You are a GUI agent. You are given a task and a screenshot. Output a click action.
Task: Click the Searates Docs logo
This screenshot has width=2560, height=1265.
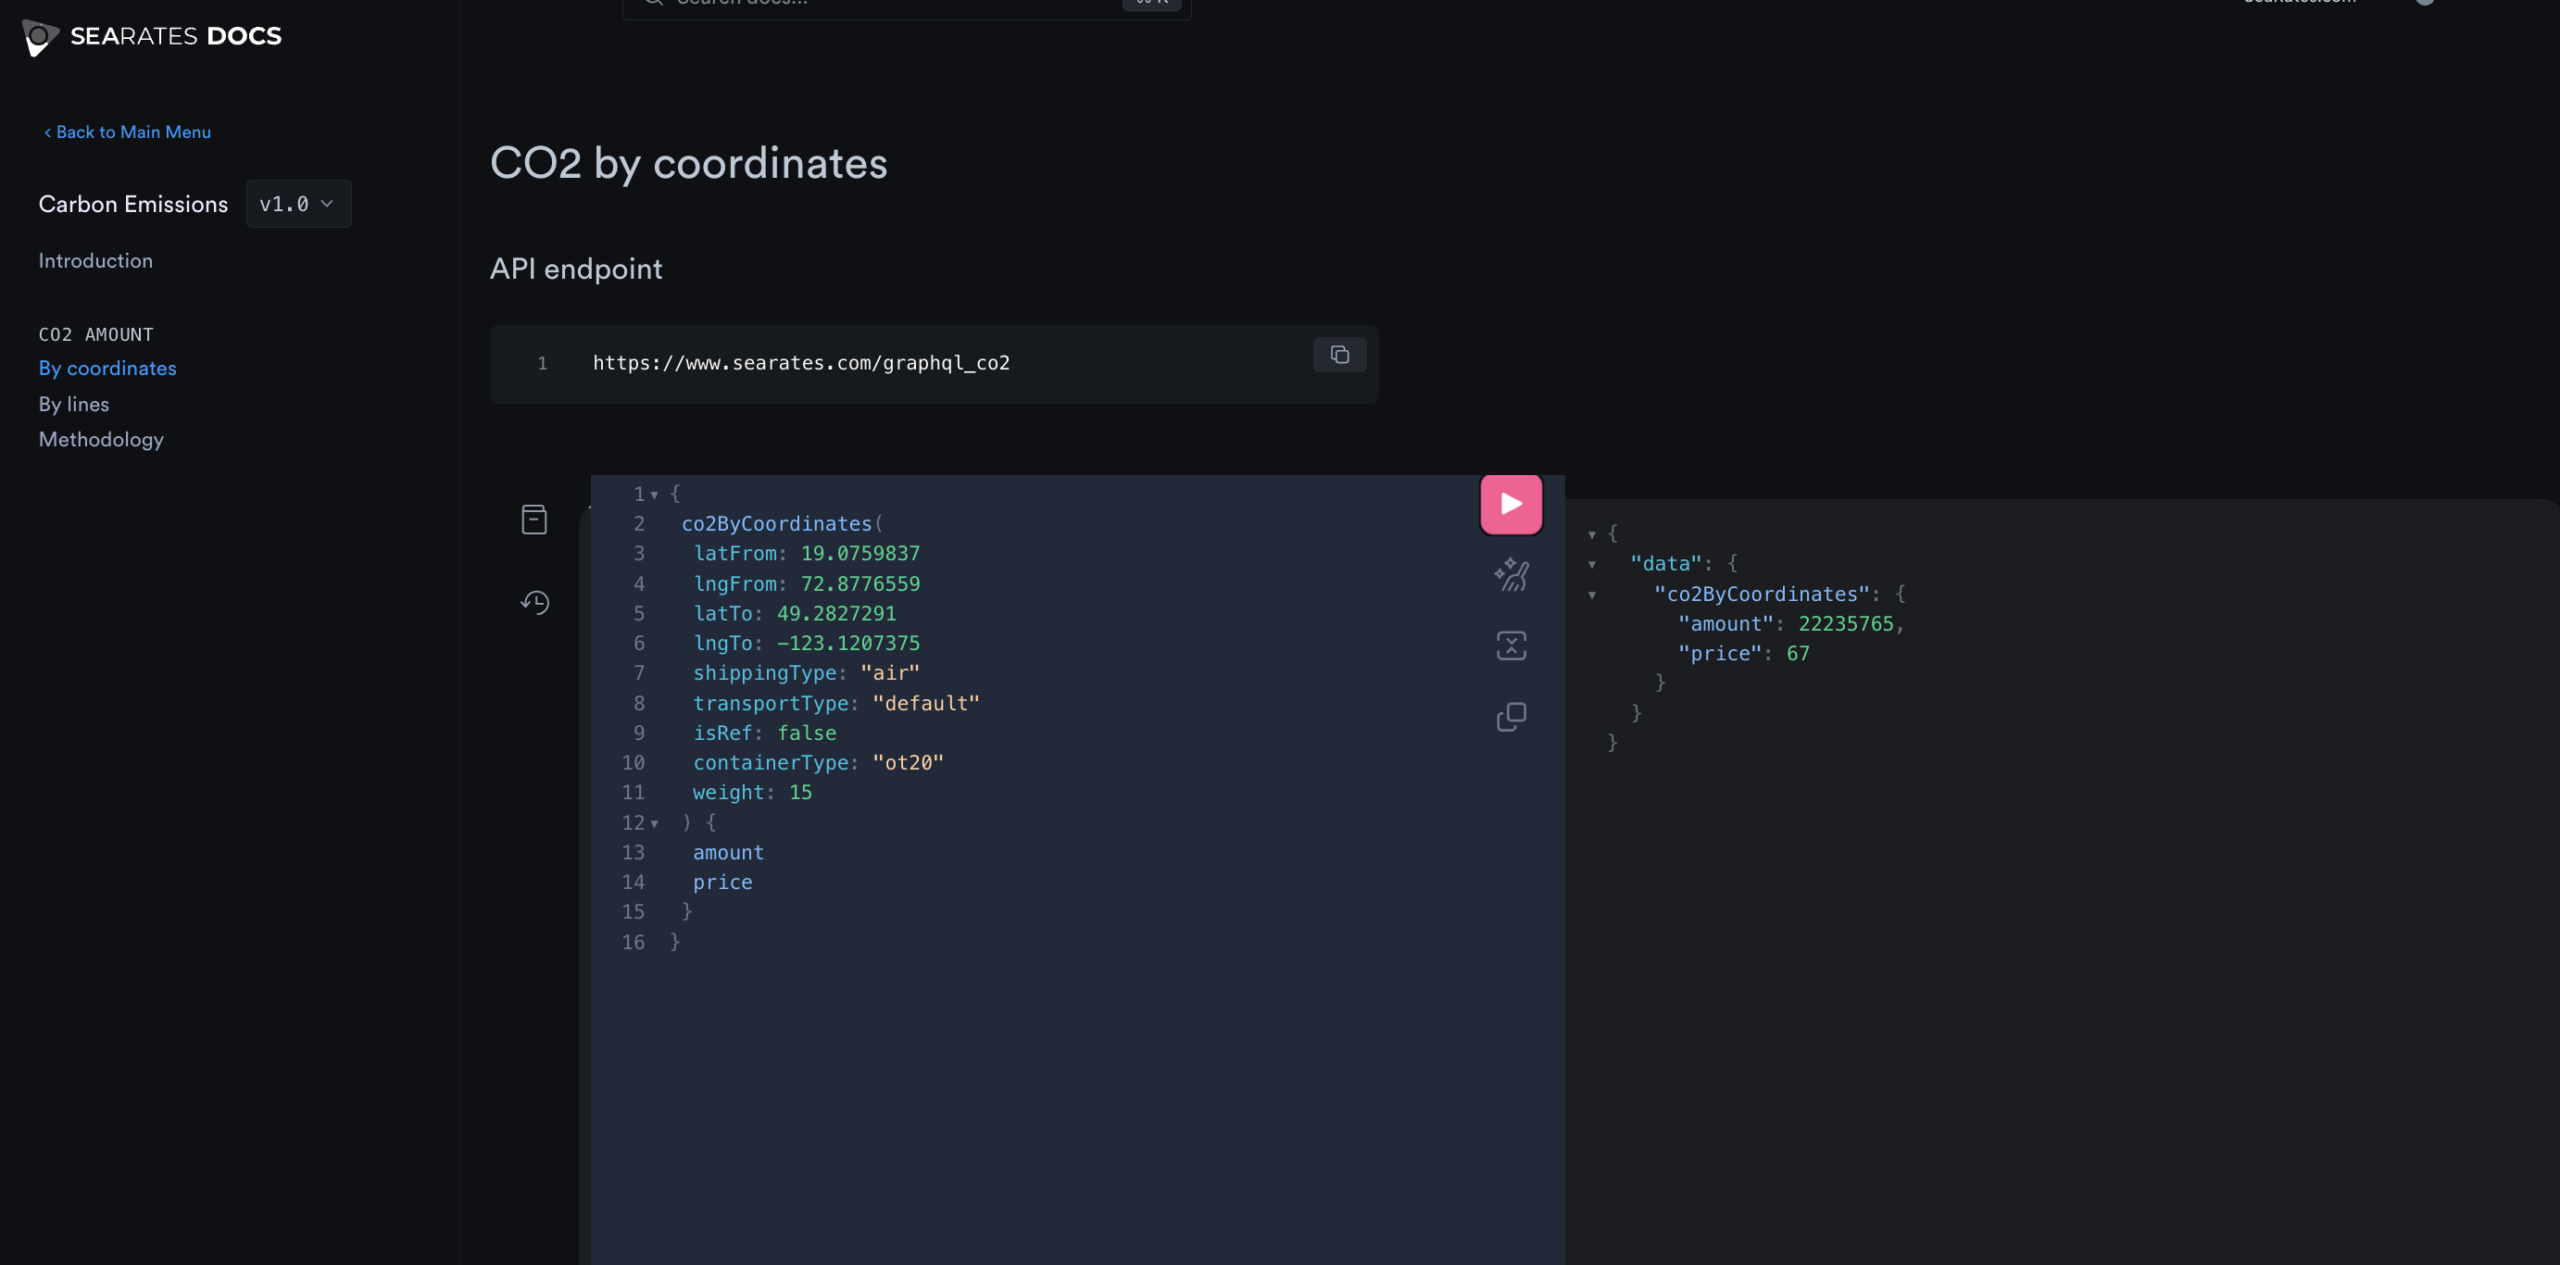click(x=152, y=37)
